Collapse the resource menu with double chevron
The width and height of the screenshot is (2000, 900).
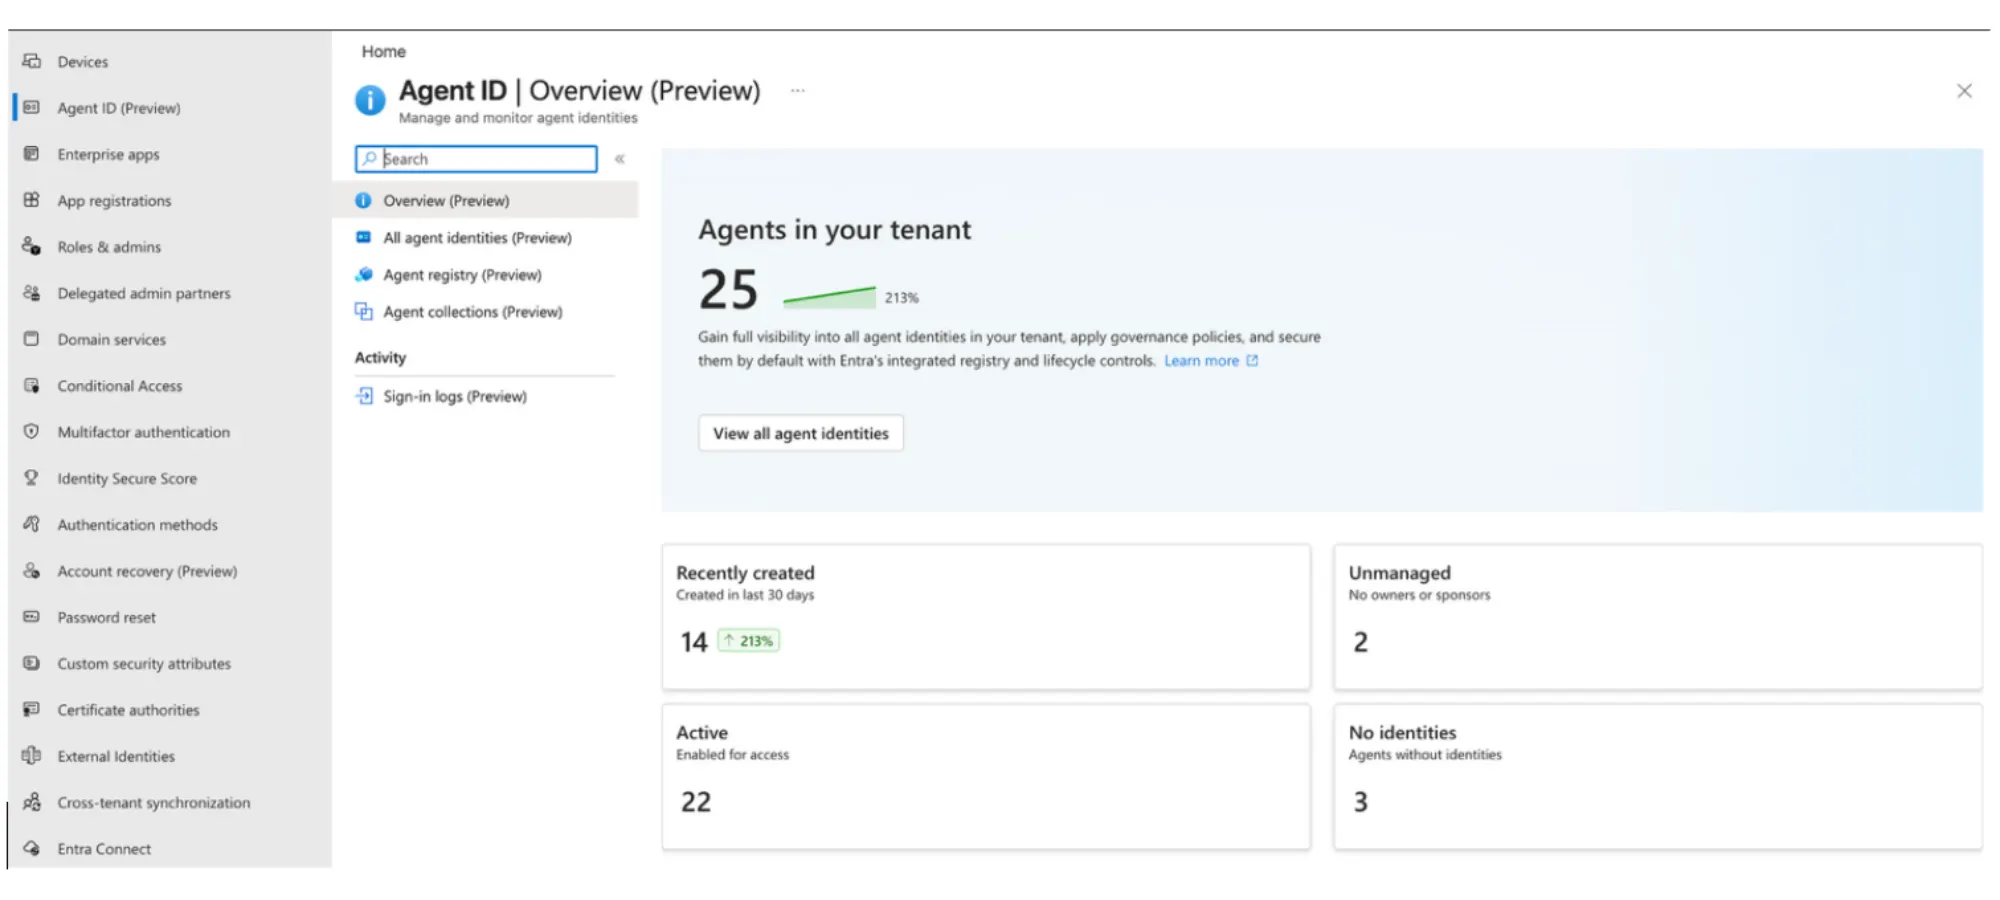[x=620, y=159]
